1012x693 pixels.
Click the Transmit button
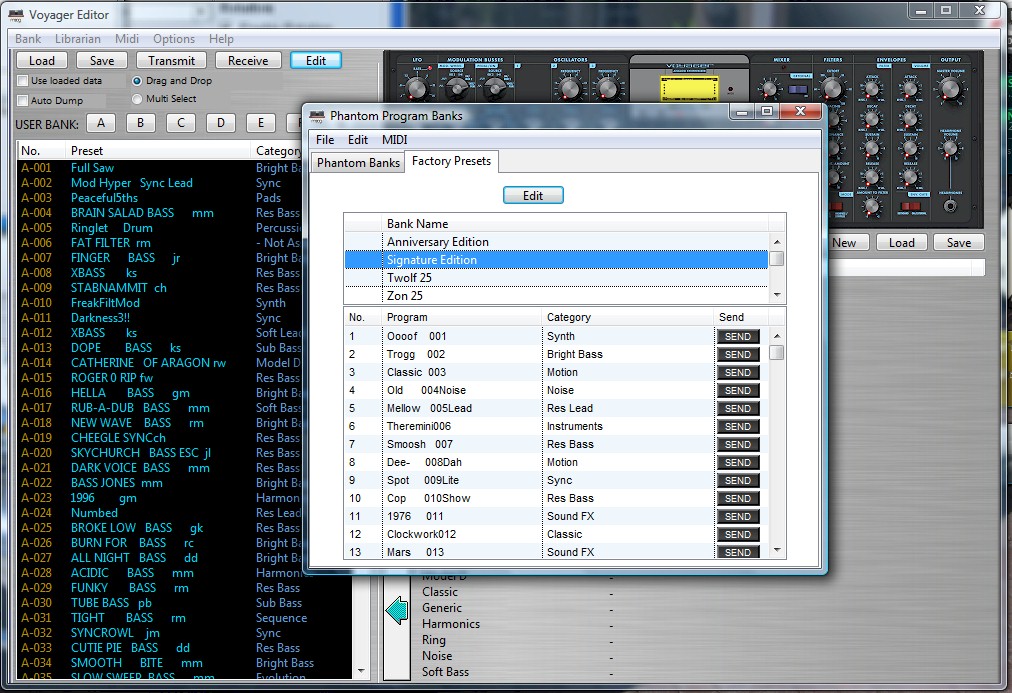click(x=171, y=60)
